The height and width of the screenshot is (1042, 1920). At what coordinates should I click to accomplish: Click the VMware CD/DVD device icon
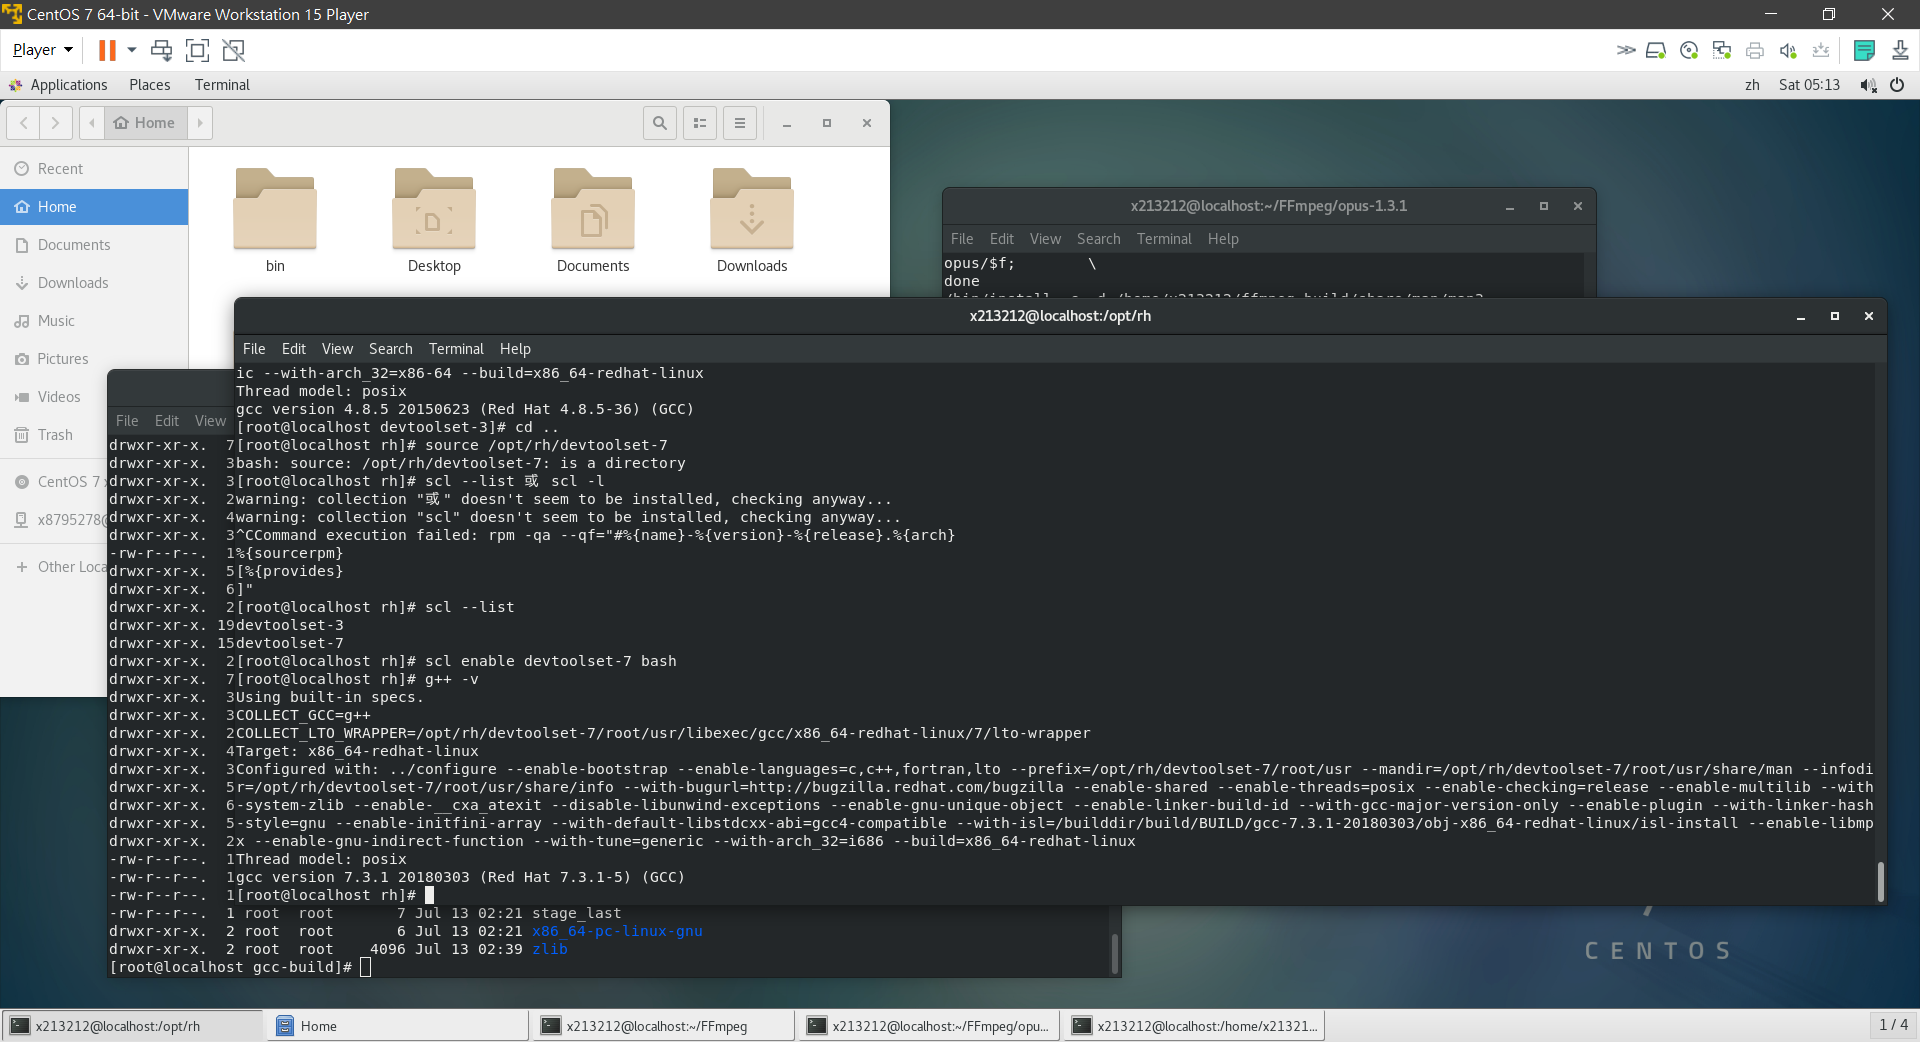tap(1689, 50)
